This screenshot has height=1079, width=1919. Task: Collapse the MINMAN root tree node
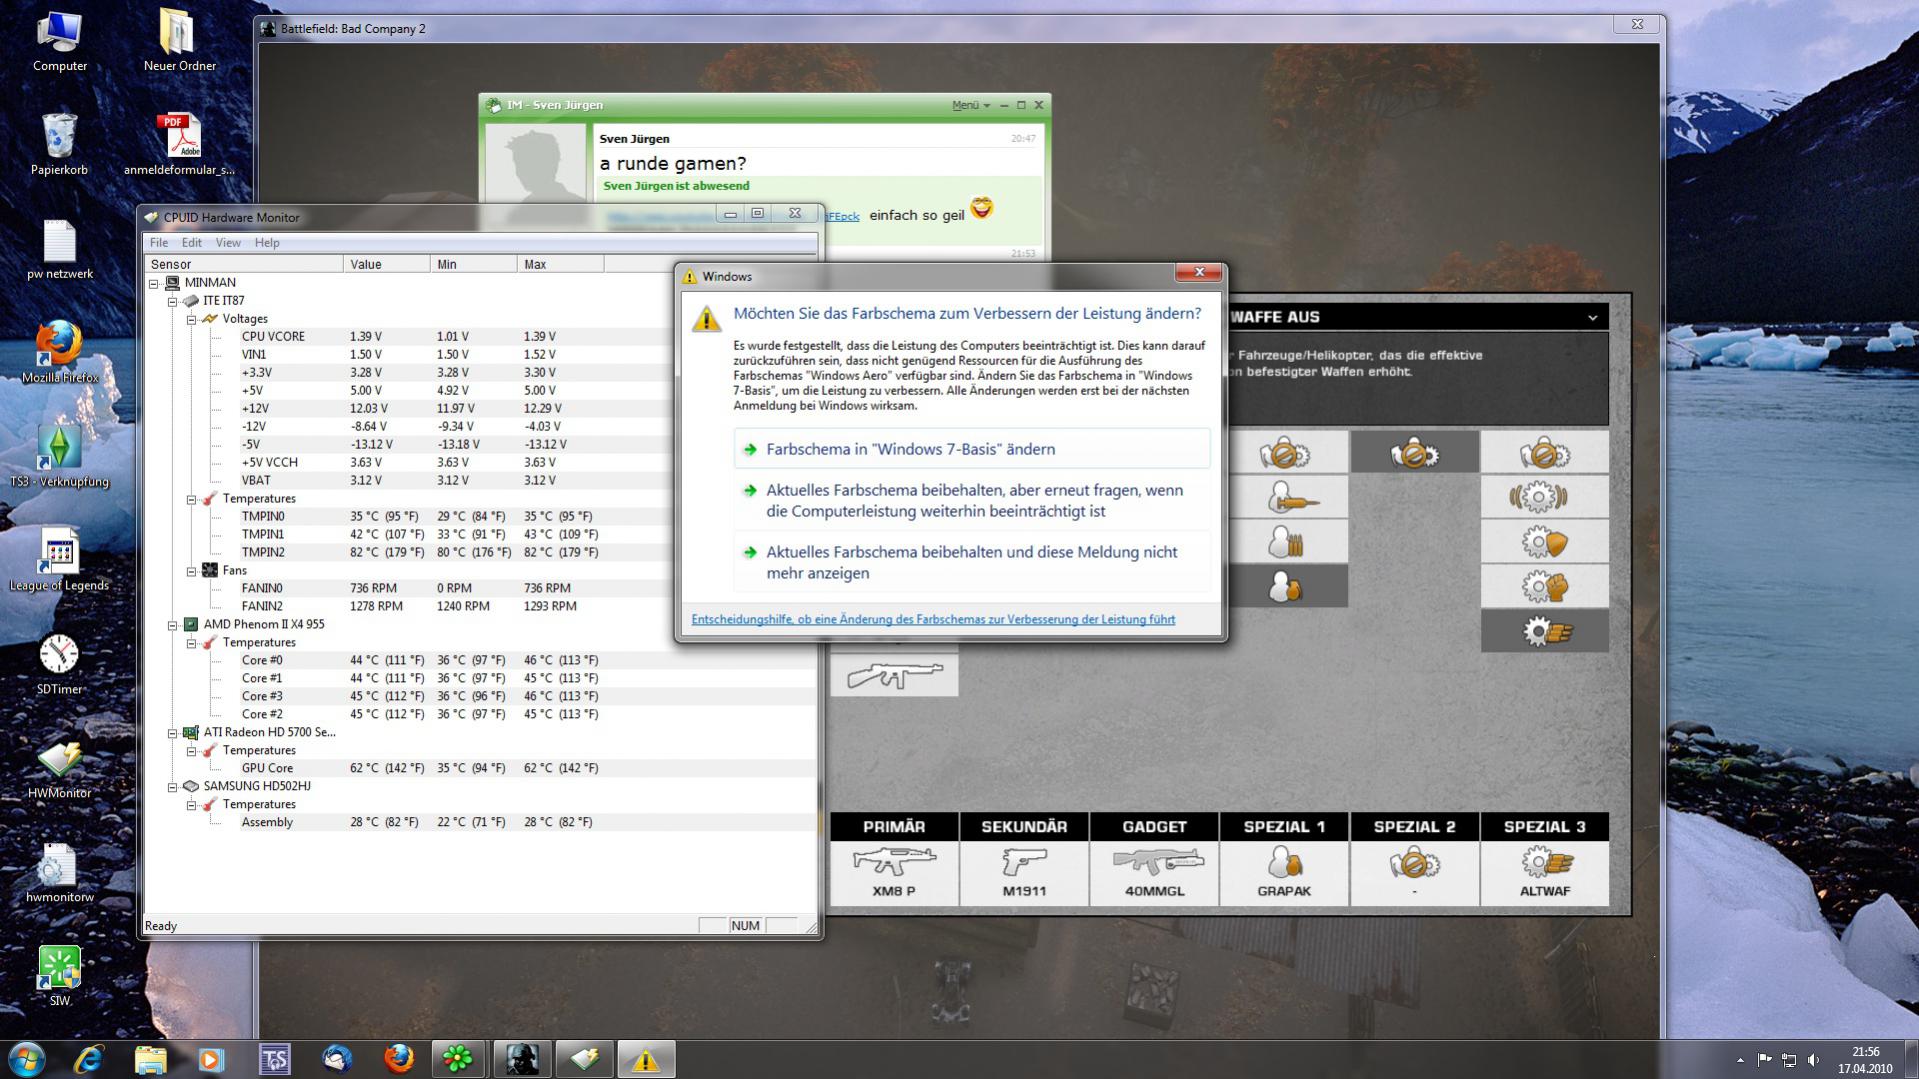pos(154,283)
